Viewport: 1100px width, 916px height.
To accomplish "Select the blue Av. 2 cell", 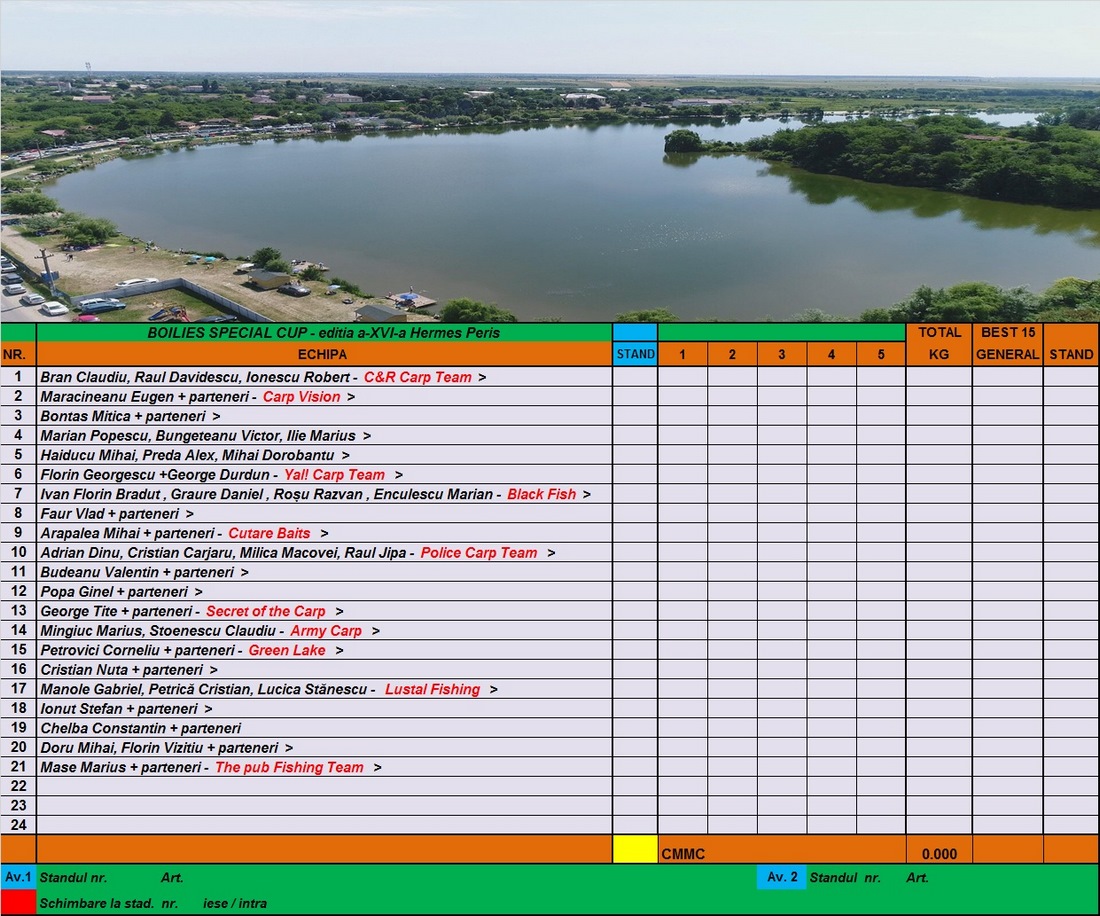I will click(x=781, y=877).
